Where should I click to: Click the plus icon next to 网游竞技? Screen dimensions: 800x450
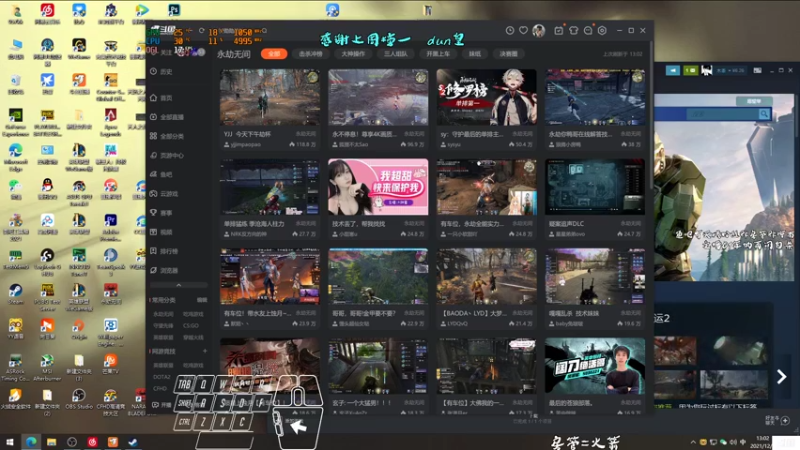pyautogui.click(x=205, y=351)
